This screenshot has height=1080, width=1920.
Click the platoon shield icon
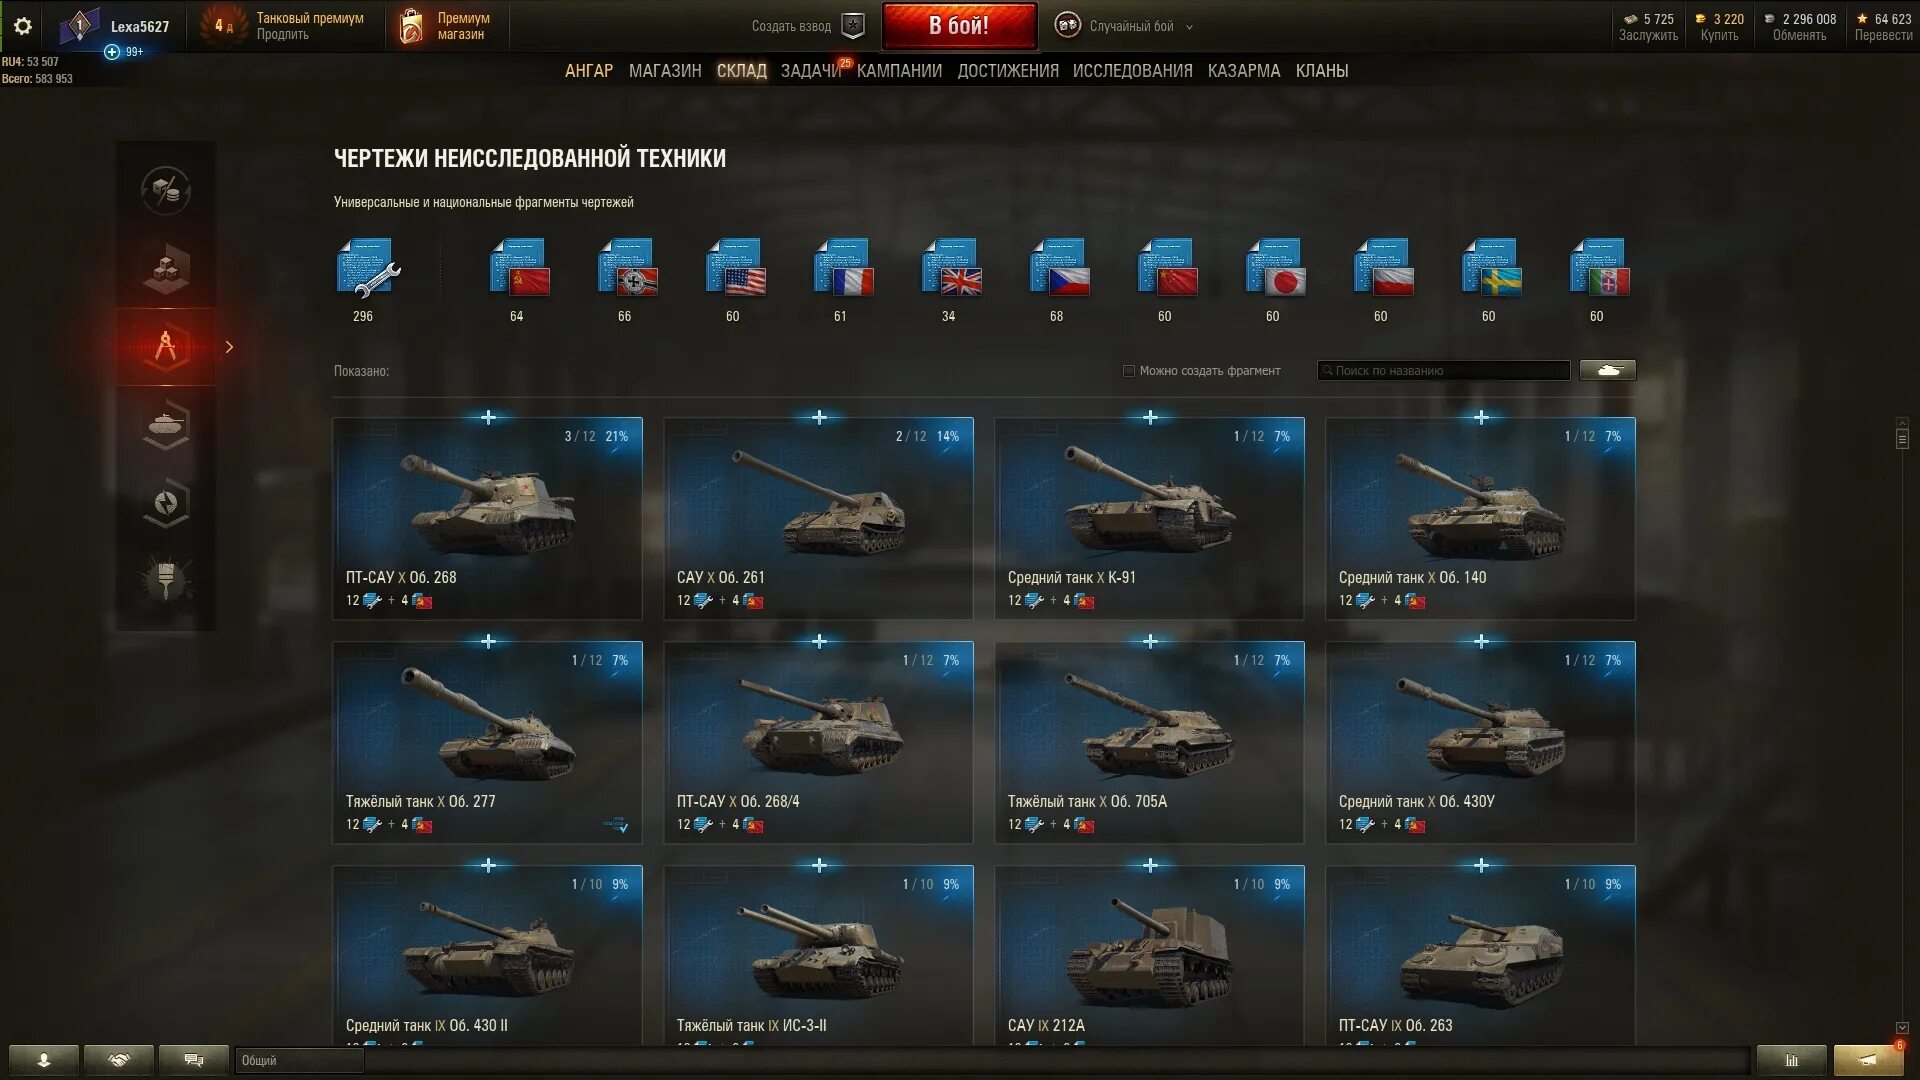[853, 26]
